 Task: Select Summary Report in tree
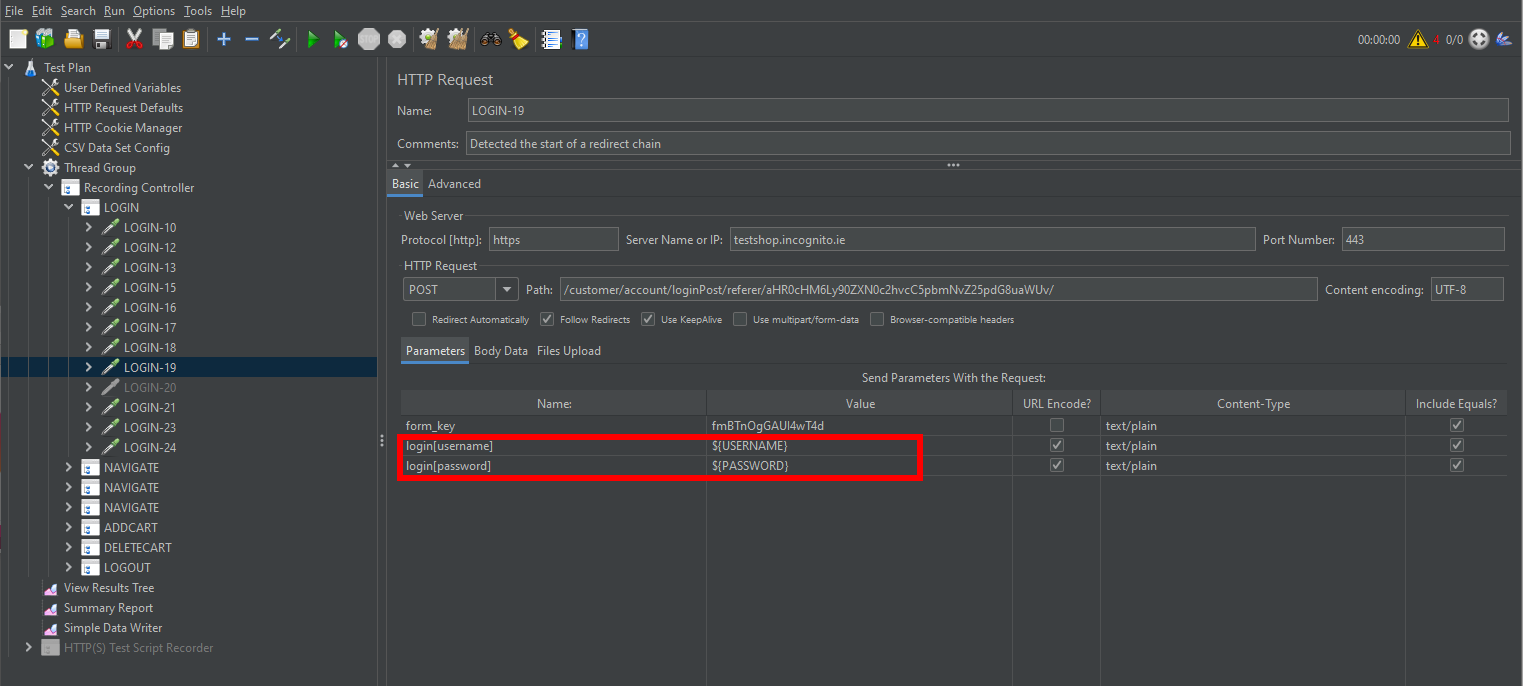pos(108,608)
